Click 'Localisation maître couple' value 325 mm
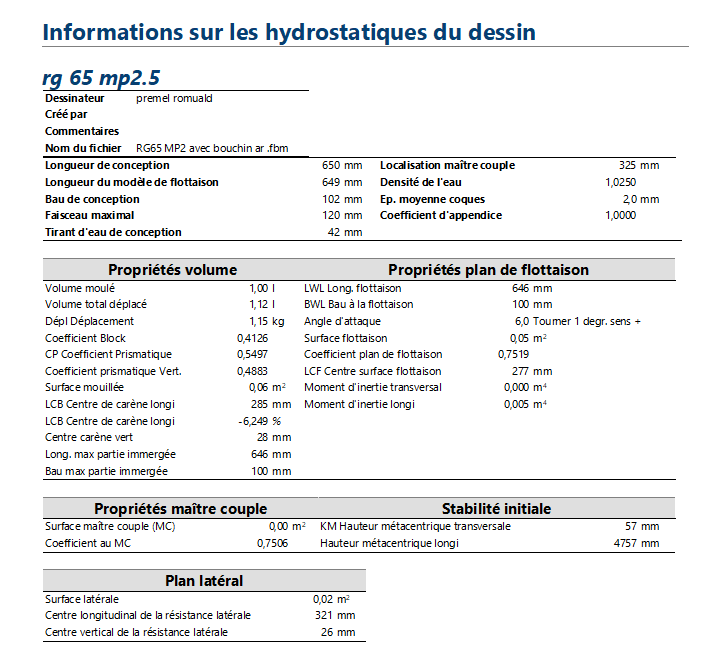The height and width of the screenshot is (655, 718). (x=639, y=165)
